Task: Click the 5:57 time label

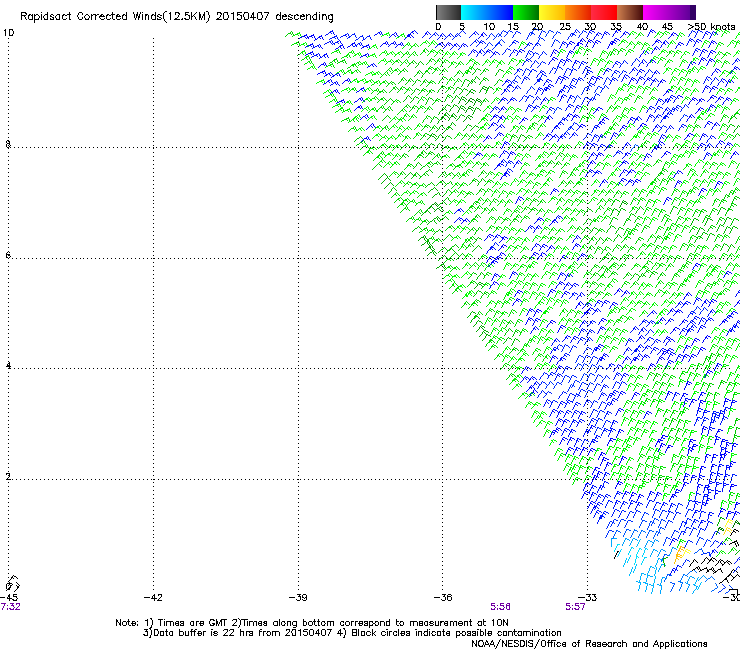Action: [x=575, y=607]
